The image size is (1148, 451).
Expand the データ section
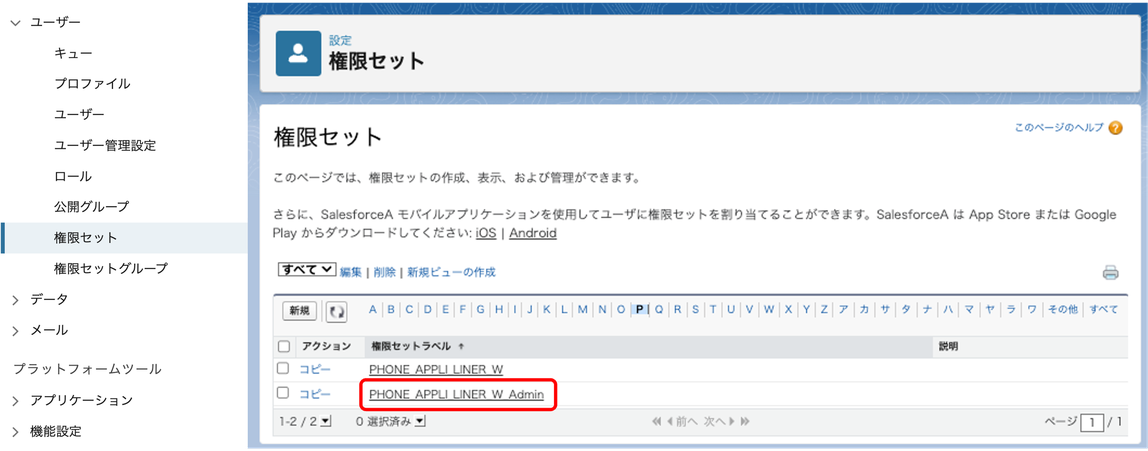[16, 299]
